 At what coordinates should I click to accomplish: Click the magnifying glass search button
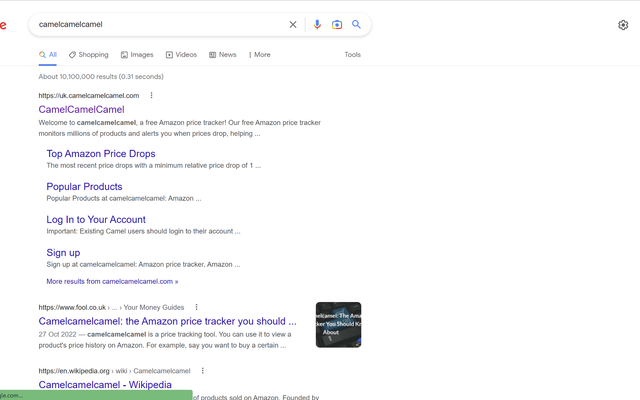(356, 24)
